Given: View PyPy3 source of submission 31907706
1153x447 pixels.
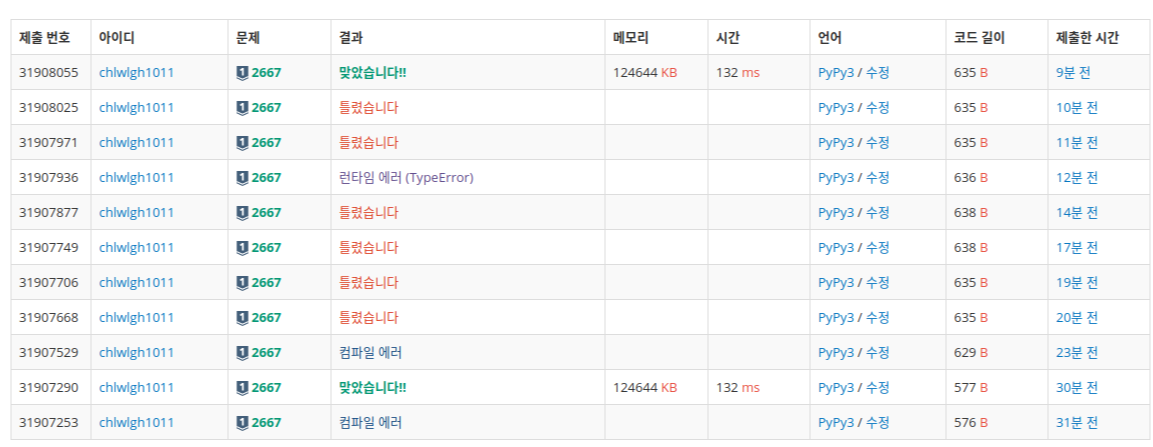Looking at the screenshot, I should (x=836, y=282).
